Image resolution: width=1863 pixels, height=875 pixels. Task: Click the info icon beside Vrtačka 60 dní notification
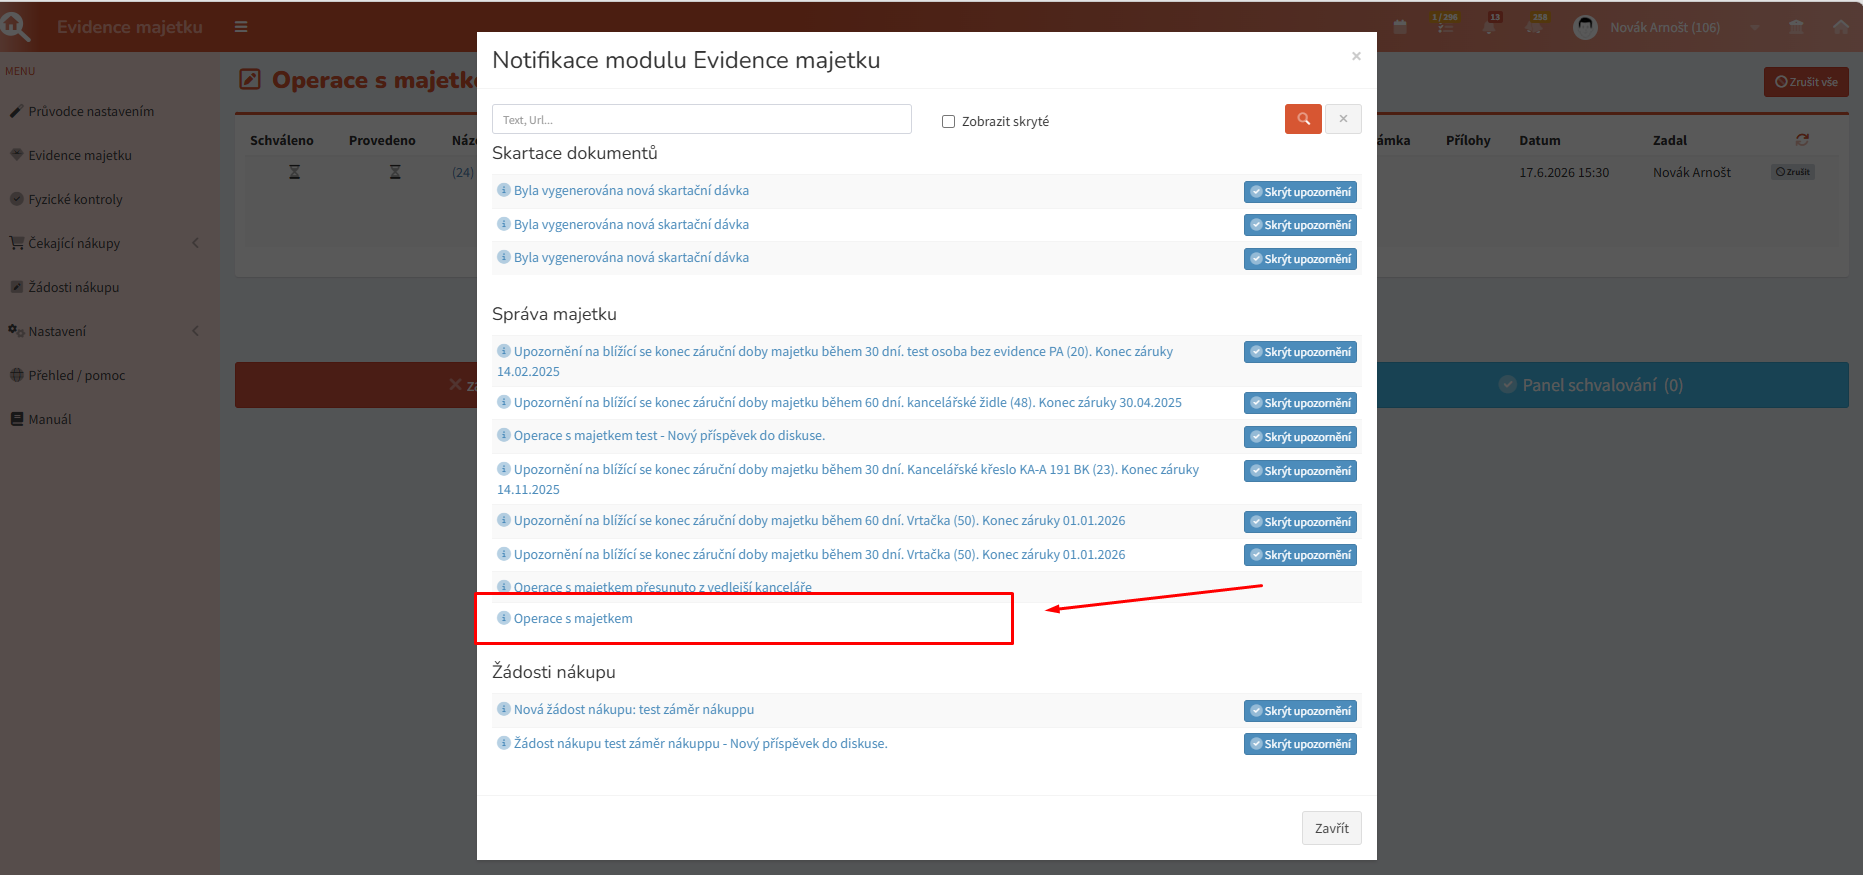click(x=504, y=520)
